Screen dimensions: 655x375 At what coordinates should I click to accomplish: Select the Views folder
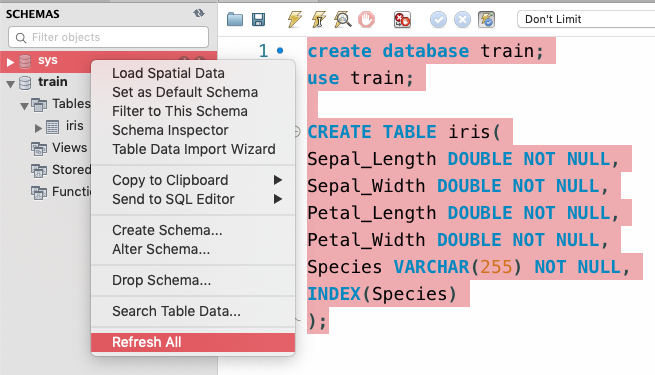tap(69, 147)
